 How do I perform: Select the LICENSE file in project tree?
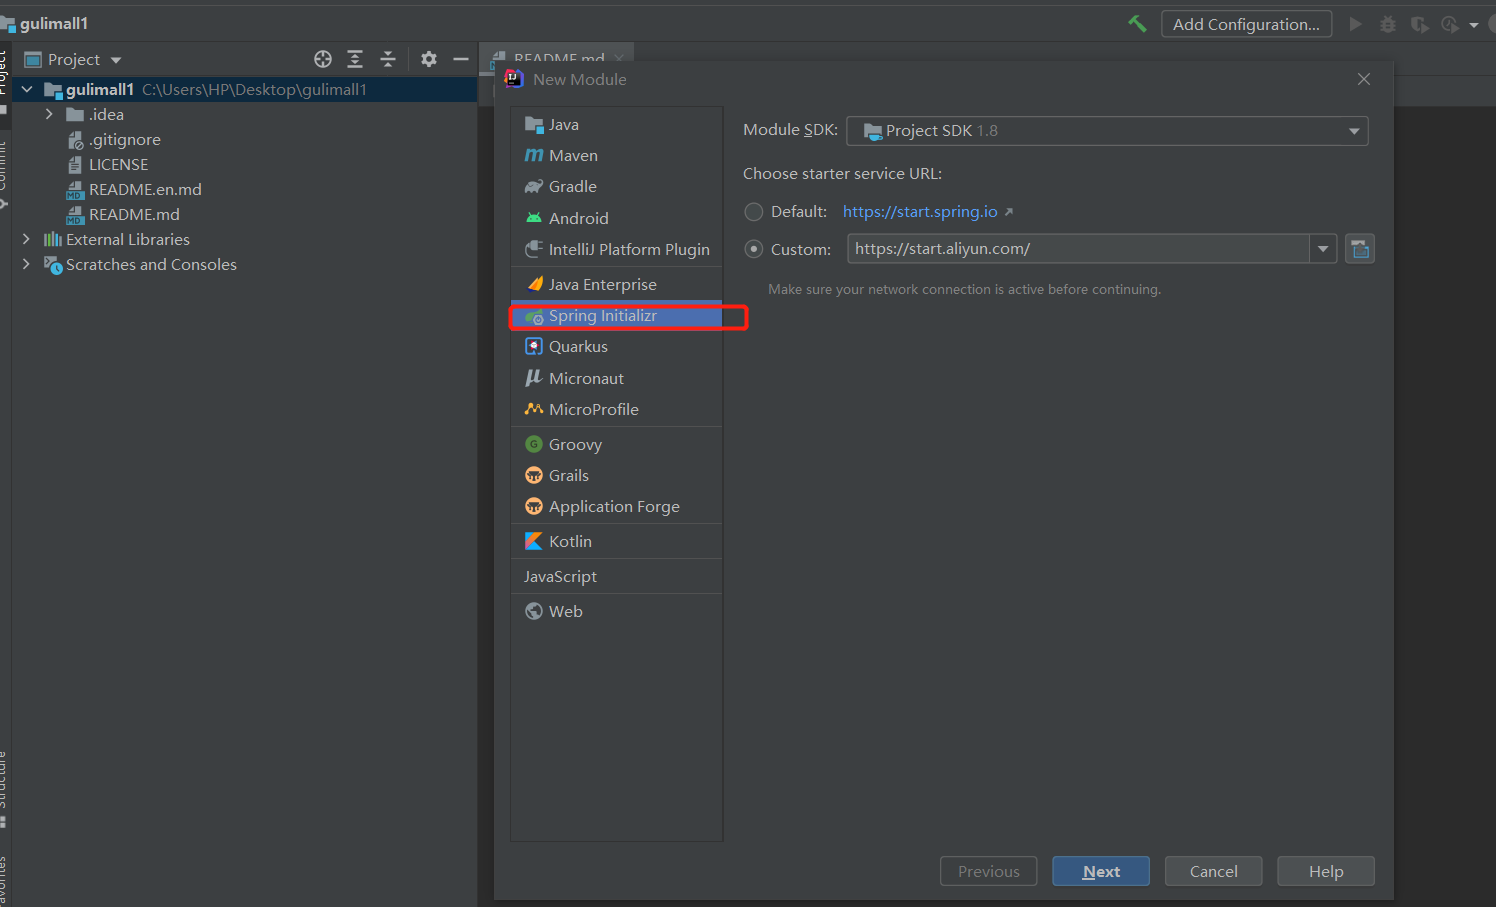[x=118, y=164]
